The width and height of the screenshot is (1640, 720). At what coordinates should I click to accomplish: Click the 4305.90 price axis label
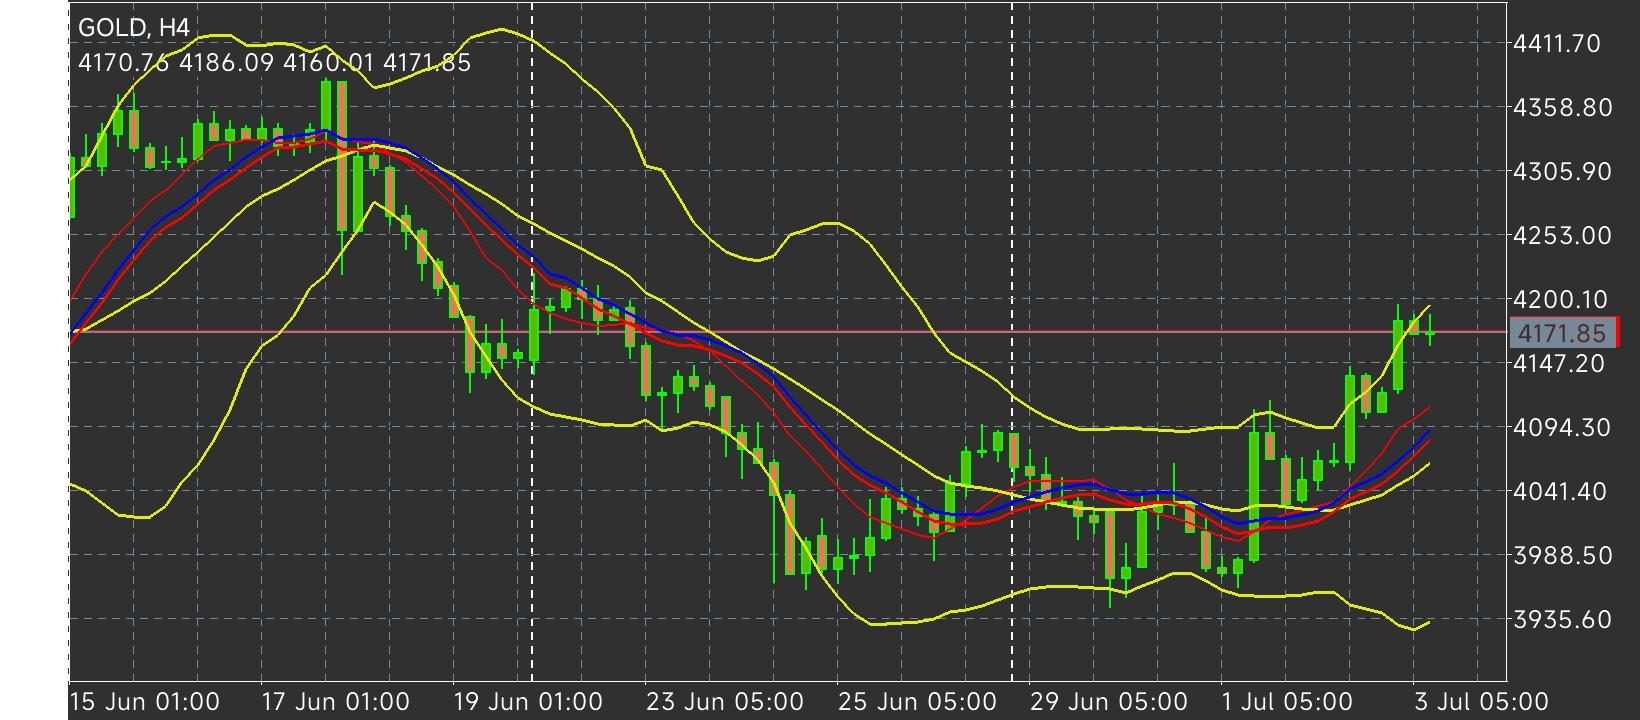1563,171
